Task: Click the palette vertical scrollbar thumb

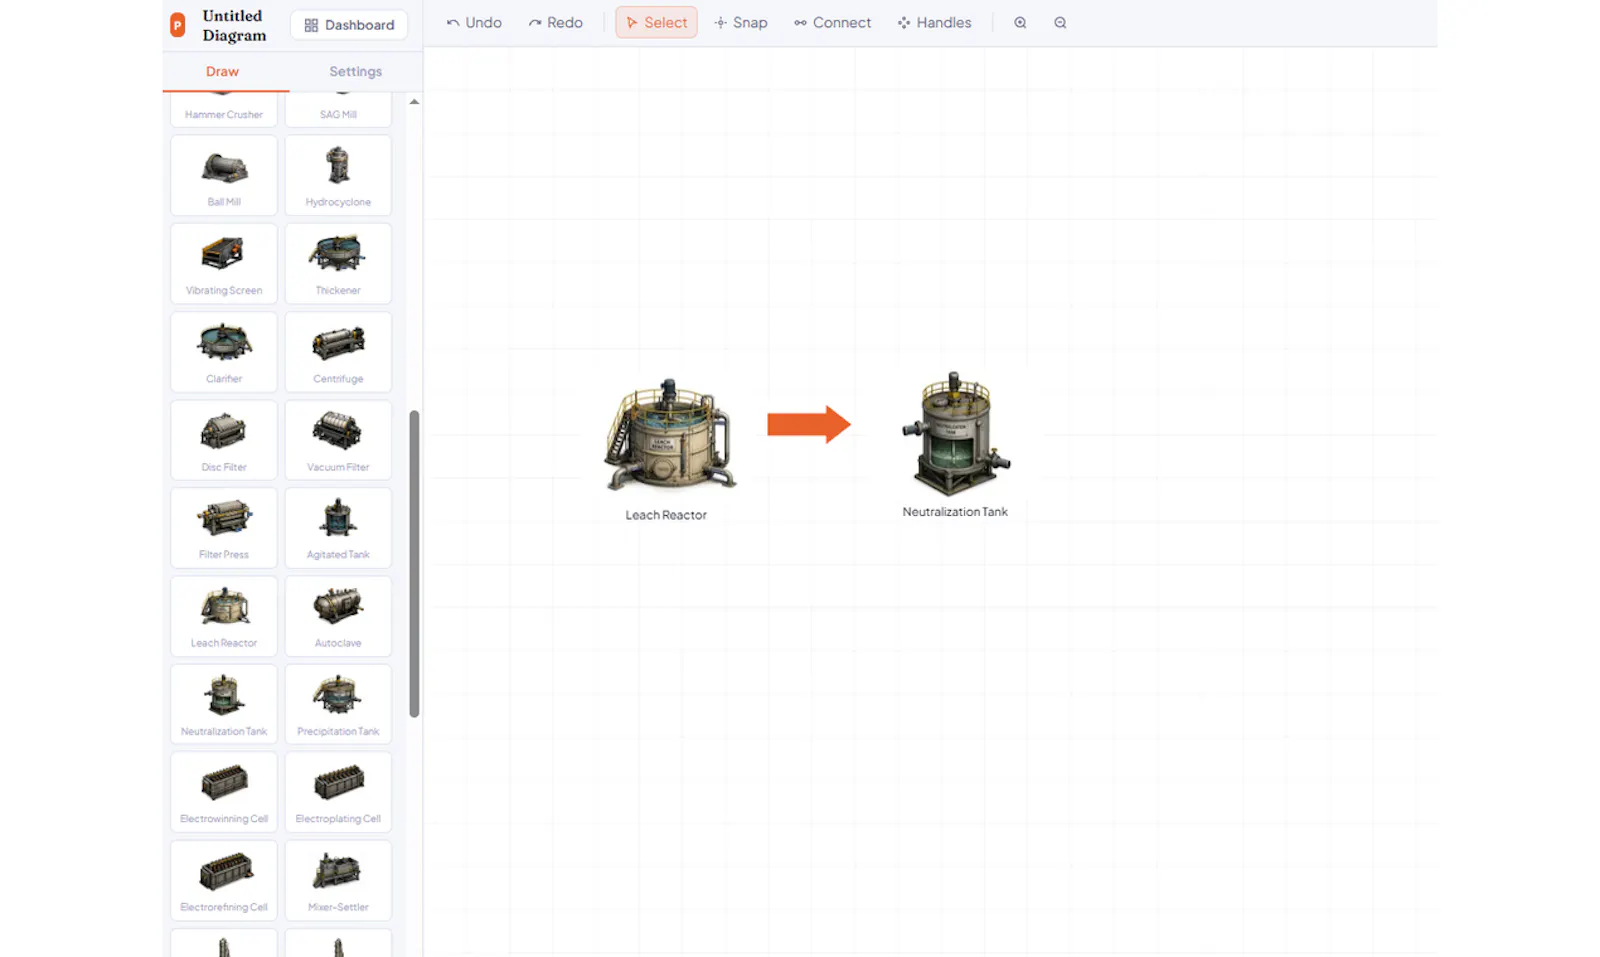Action: tap(414, 563)
